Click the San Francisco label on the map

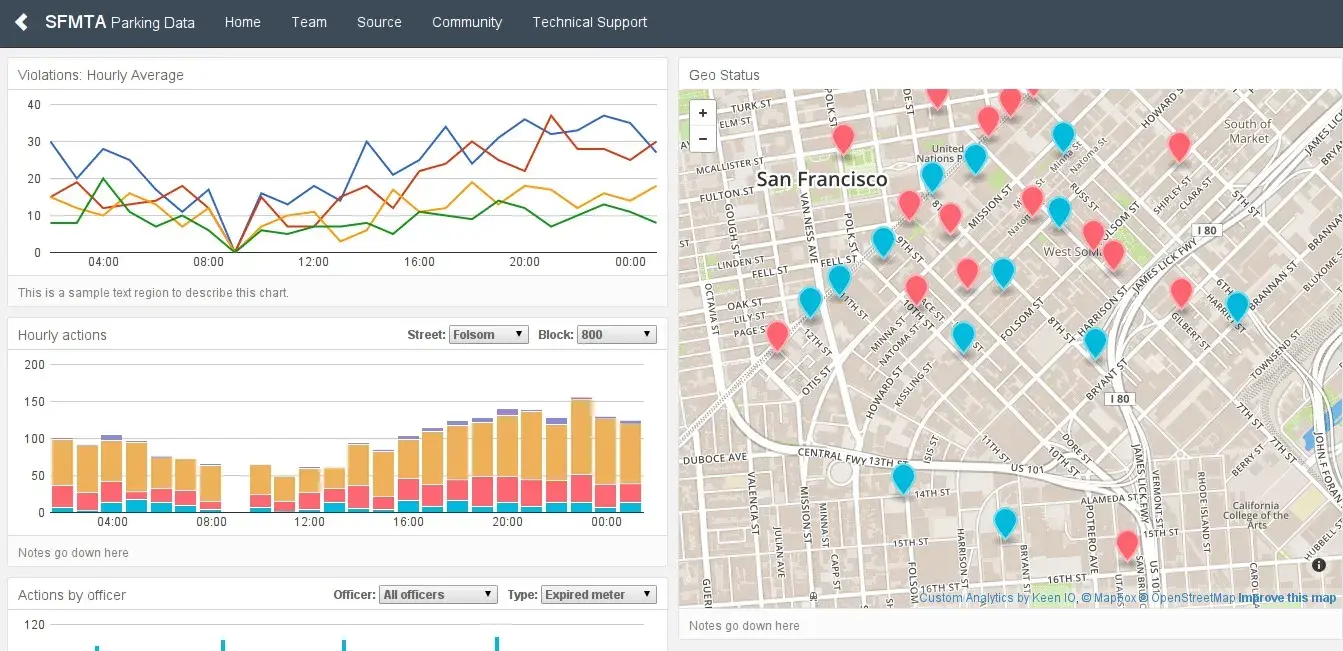click(822, 179)
